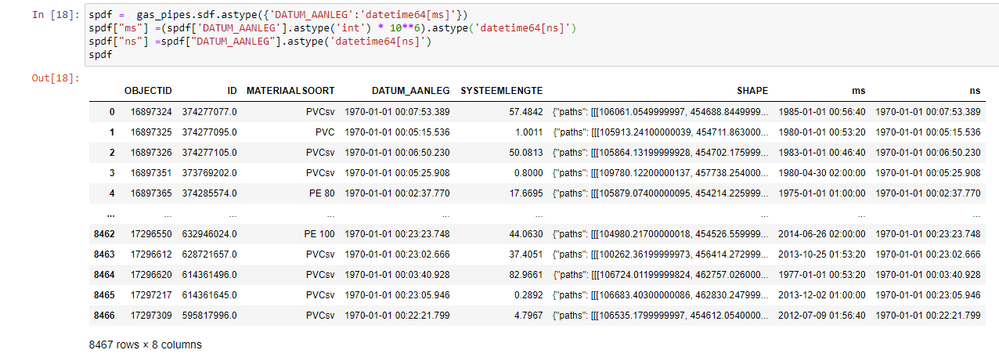Click SYSTEEMLENGTE value 57.4842
This screenshot has width=999, height=361.
tap(526, 112)
